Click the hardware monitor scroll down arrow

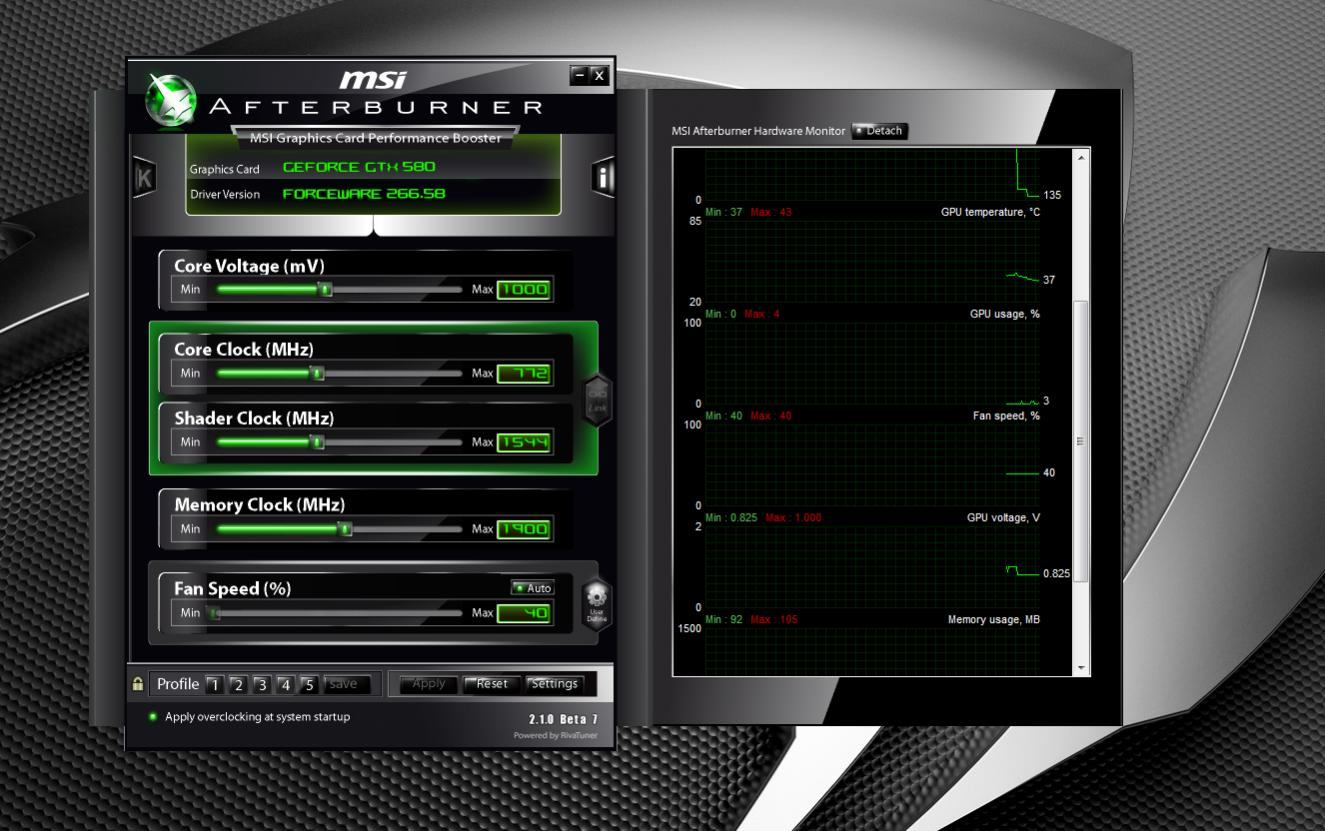pyautogui.click(x=1081, y=667)
